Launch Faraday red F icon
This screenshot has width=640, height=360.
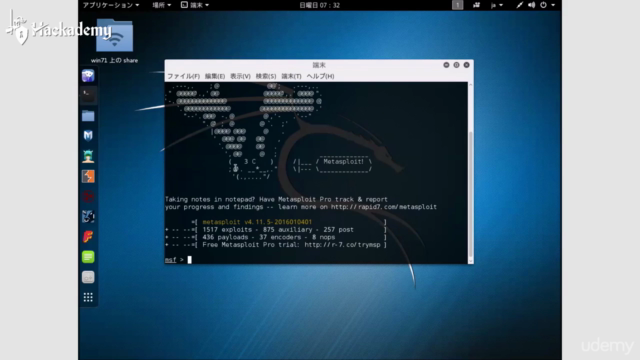(x=88, y=237)
